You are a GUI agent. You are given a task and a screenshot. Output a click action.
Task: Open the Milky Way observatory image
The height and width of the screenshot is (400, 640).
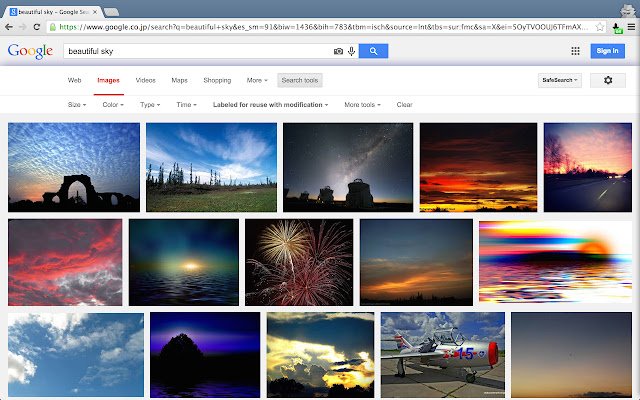(348, 167)
